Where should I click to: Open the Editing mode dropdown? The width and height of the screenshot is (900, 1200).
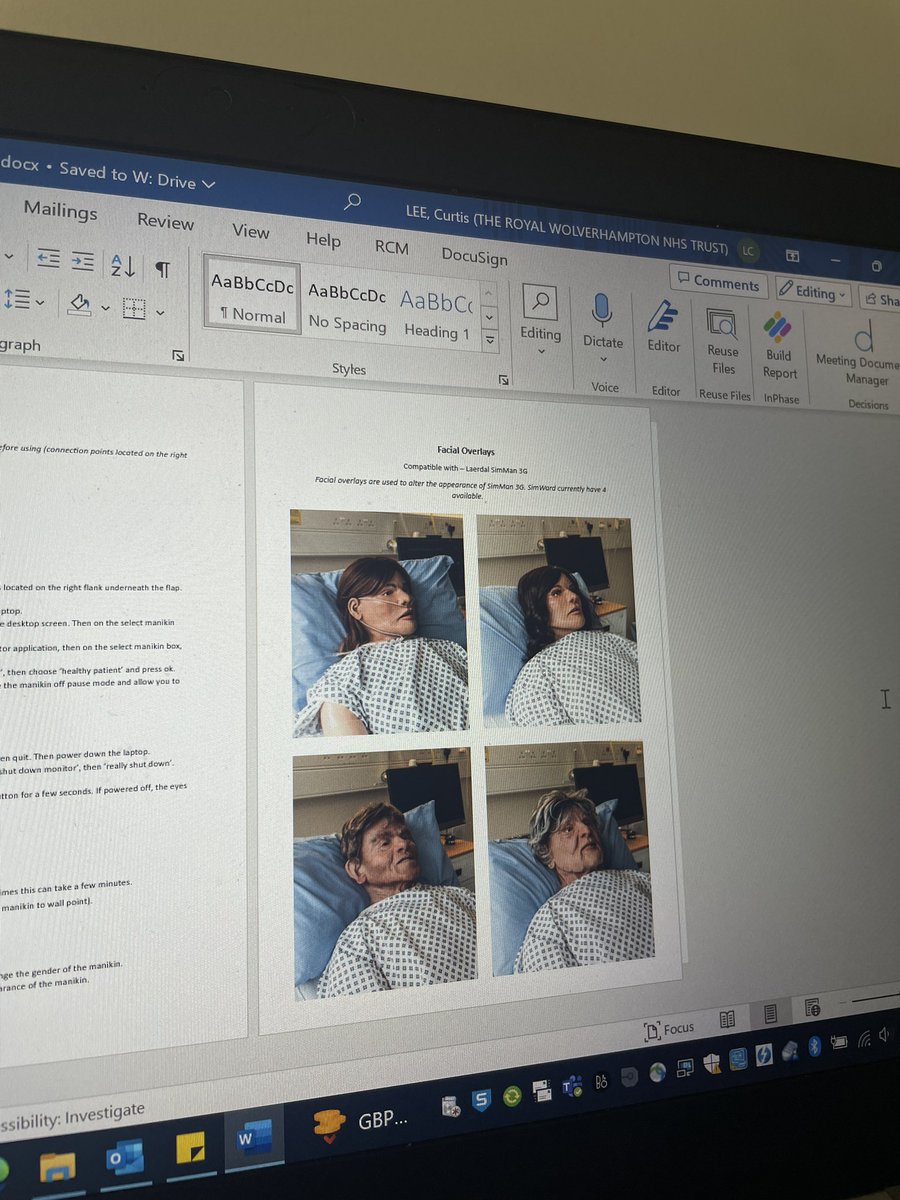tap(814, 292)
